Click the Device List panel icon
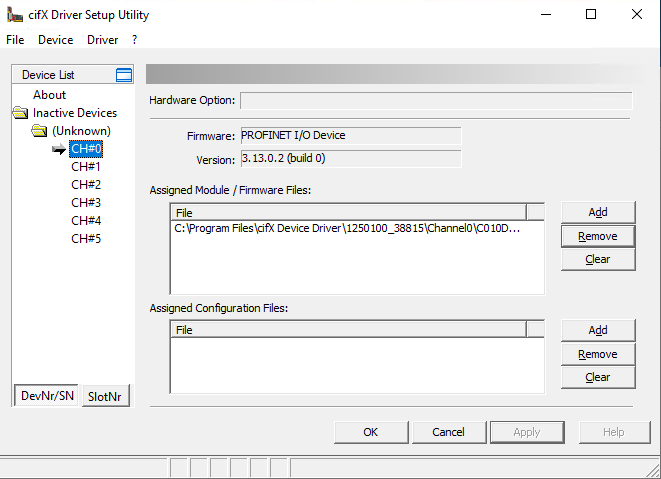 point(124,75)
